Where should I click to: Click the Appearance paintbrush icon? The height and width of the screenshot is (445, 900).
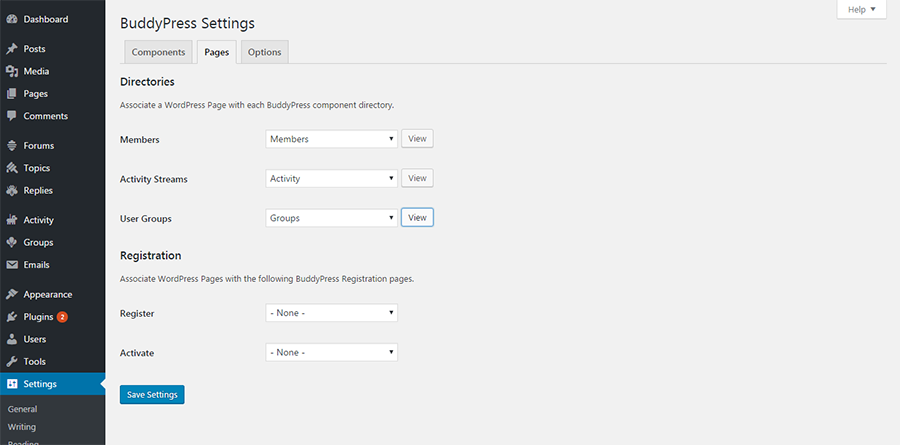[11, 295]
